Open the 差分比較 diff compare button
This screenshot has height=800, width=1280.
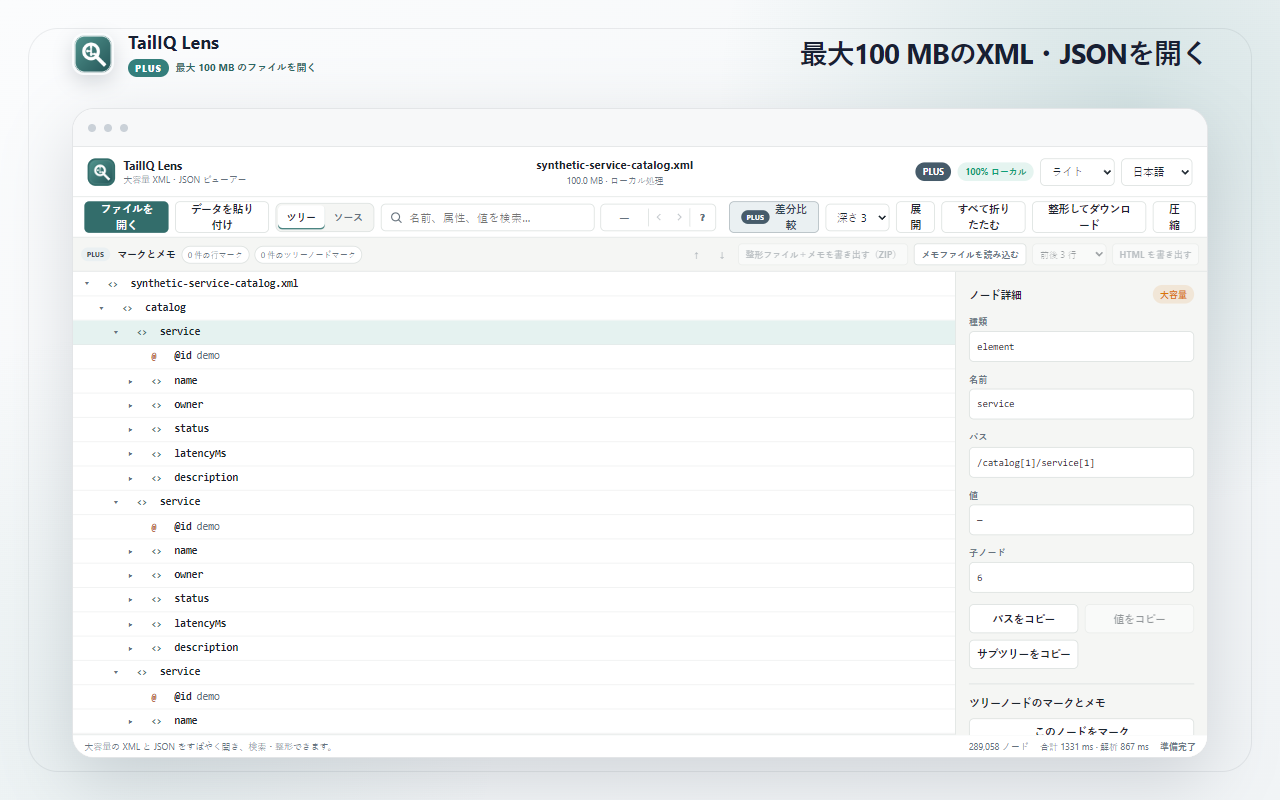pyautogui.click(x=774, y=217)
